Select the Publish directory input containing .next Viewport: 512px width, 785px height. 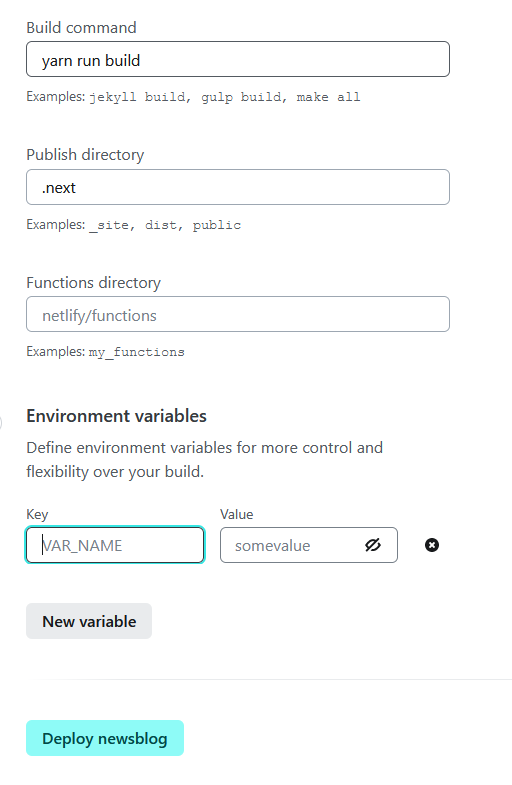point(238,187)
